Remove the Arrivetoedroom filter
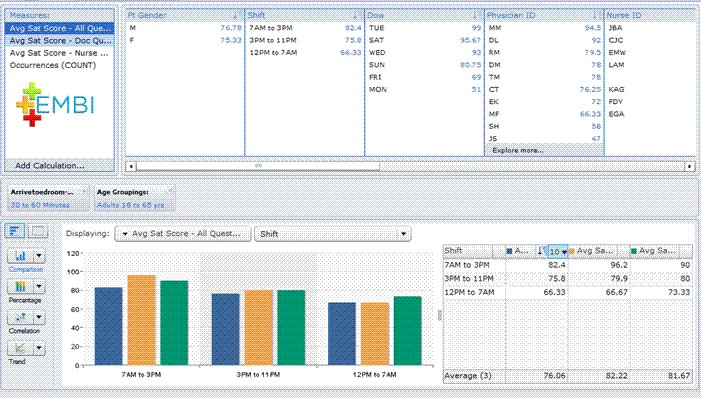Viewport: 701px width, 398px height. (x=84, y=191)
